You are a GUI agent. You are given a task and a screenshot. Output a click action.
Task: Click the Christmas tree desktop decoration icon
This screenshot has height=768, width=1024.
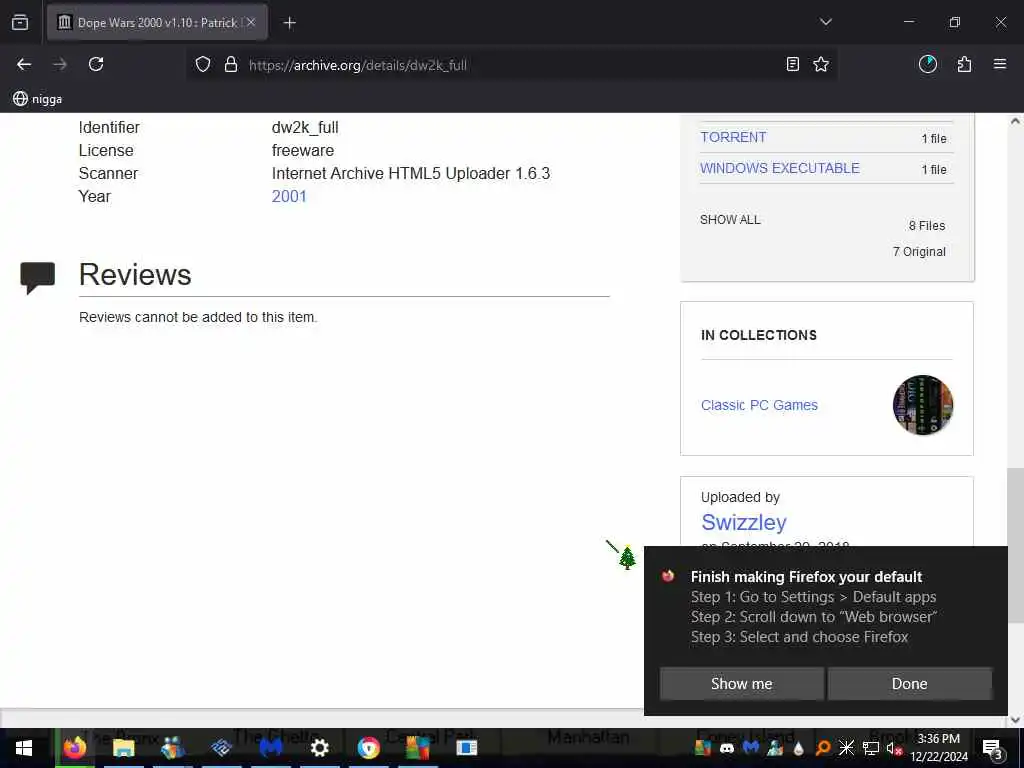(x=626, y=557)
